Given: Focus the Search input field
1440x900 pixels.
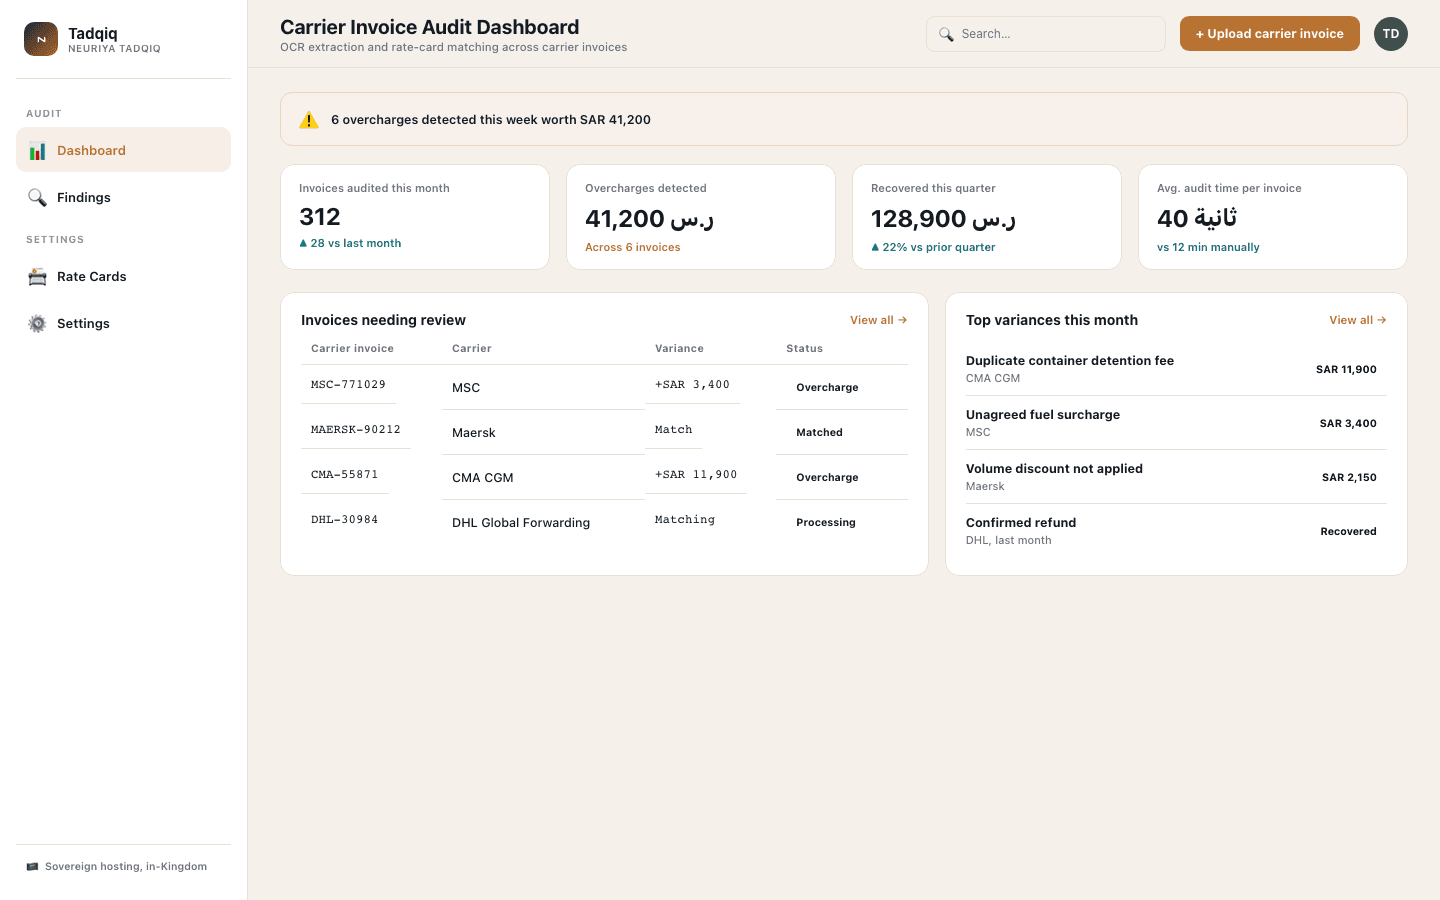Looking at the screenshot, I should coord(1046,34).
